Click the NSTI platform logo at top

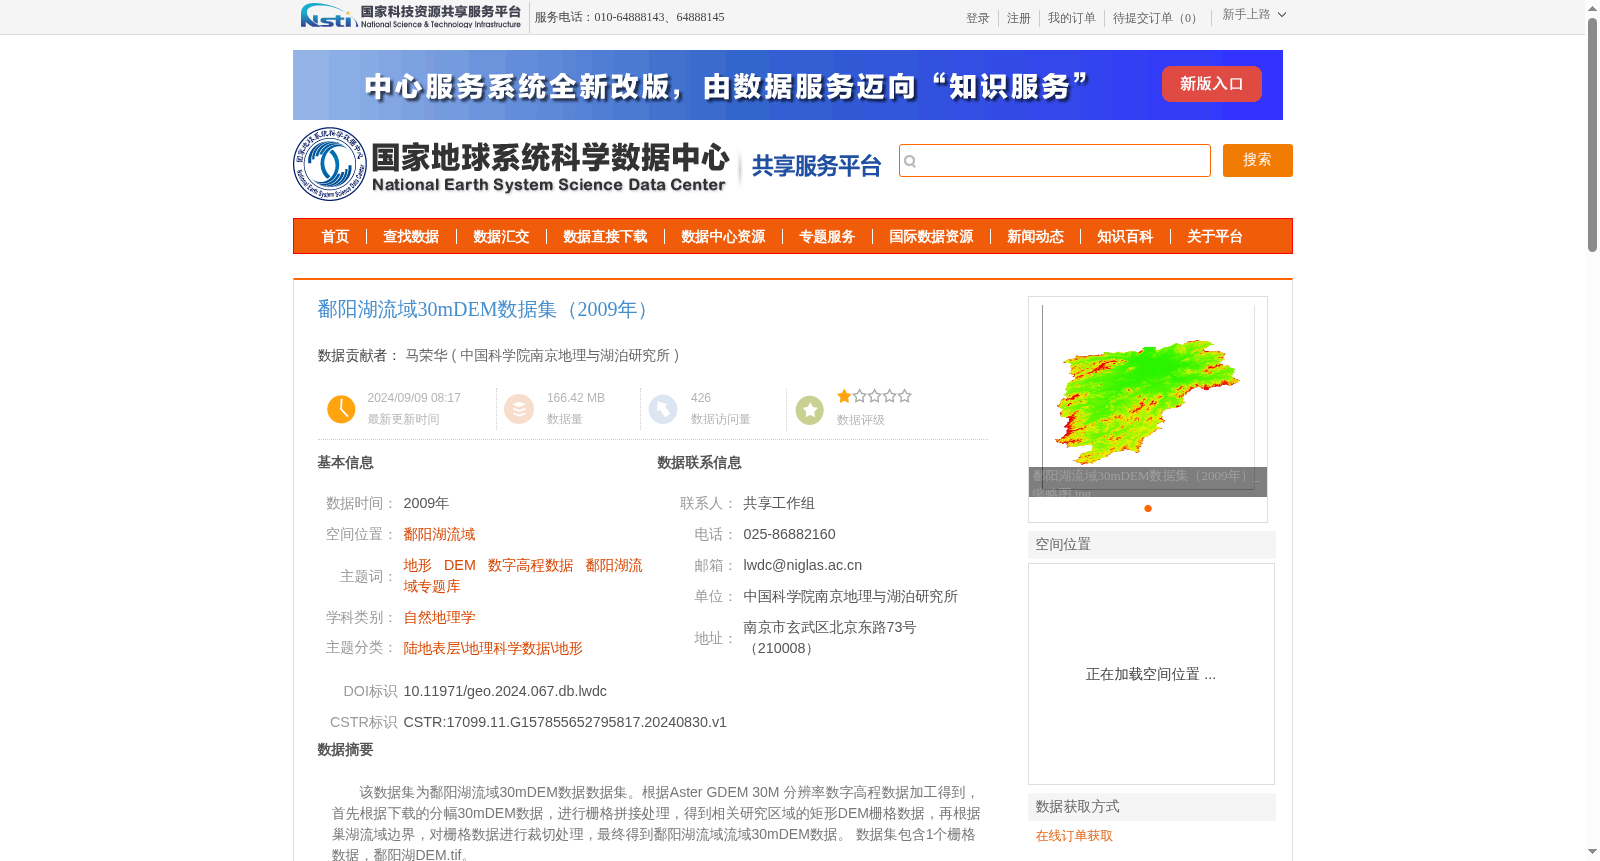[x=410, y=16]
